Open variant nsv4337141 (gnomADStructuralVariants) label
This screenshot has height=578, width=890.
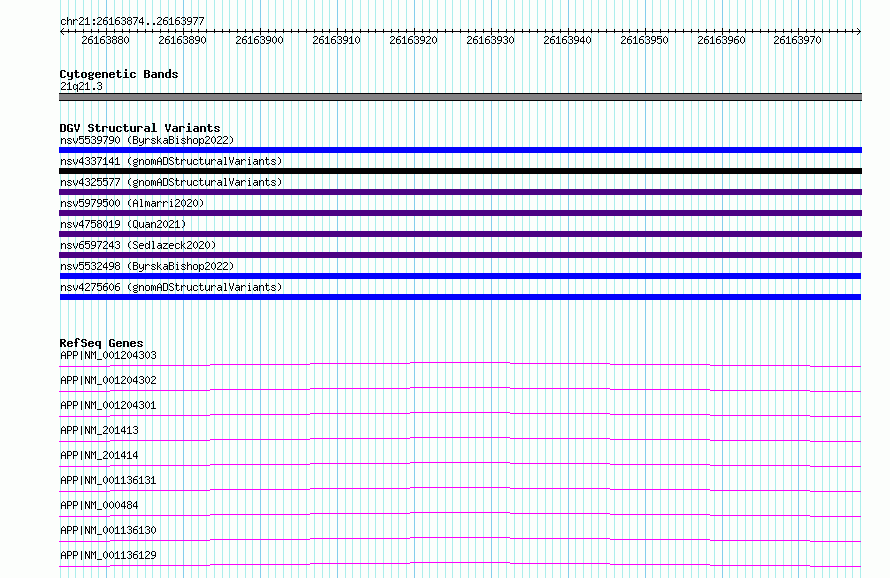coord(171,161)
